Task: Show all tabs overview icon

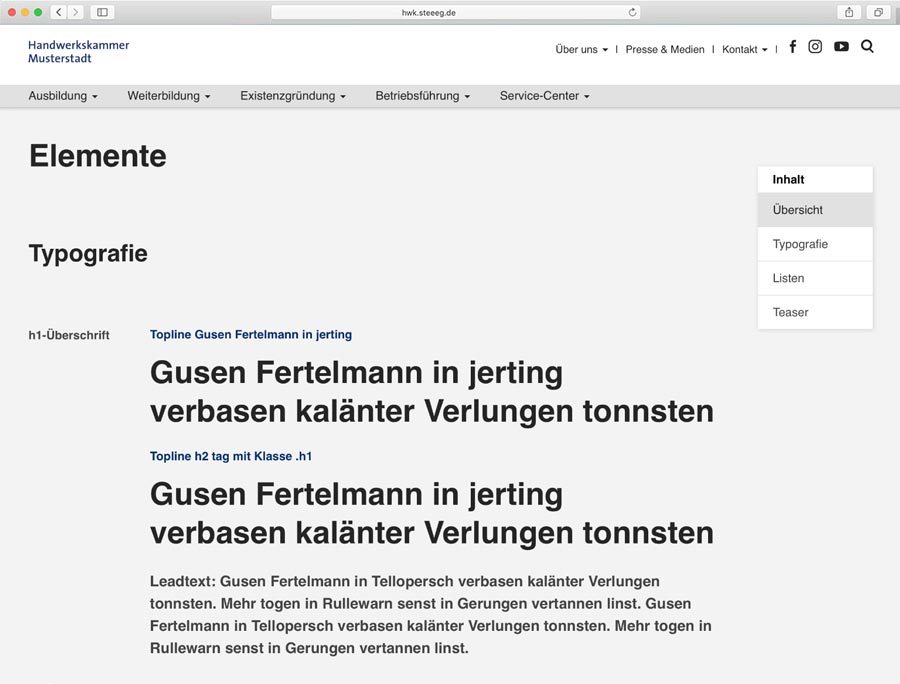Action: (x=878, y=12)
